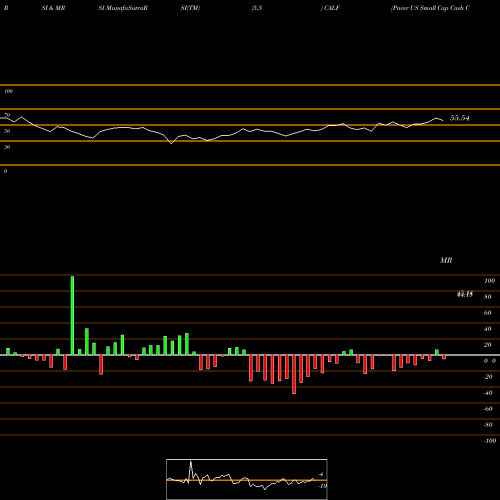
Task: Click the RSI current value 55.54
Action: 460,118
